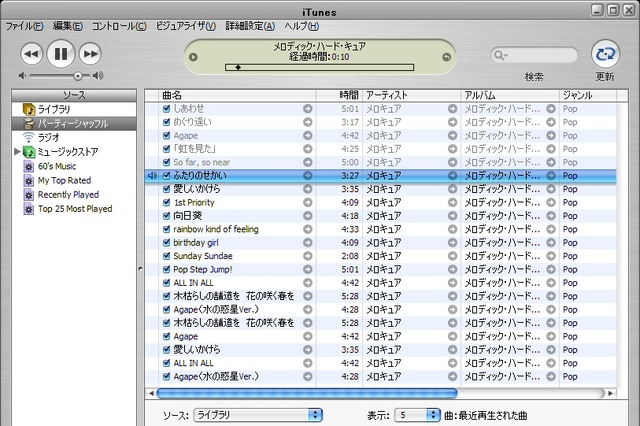Click the ソース pane header
Image resolution: width=640 pixels, height=426 pixels.
(74, 95)
